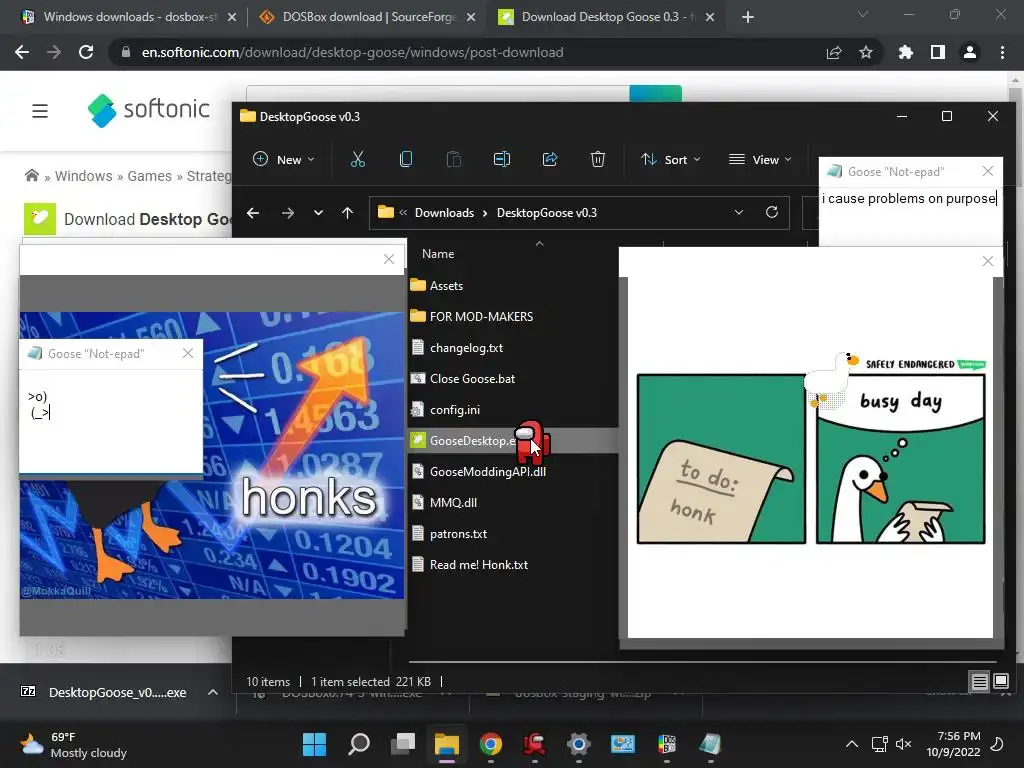Click the Delete trash icon in Explorer
The width and height of the screenshot is (1024, 768).
pos(598,159)
